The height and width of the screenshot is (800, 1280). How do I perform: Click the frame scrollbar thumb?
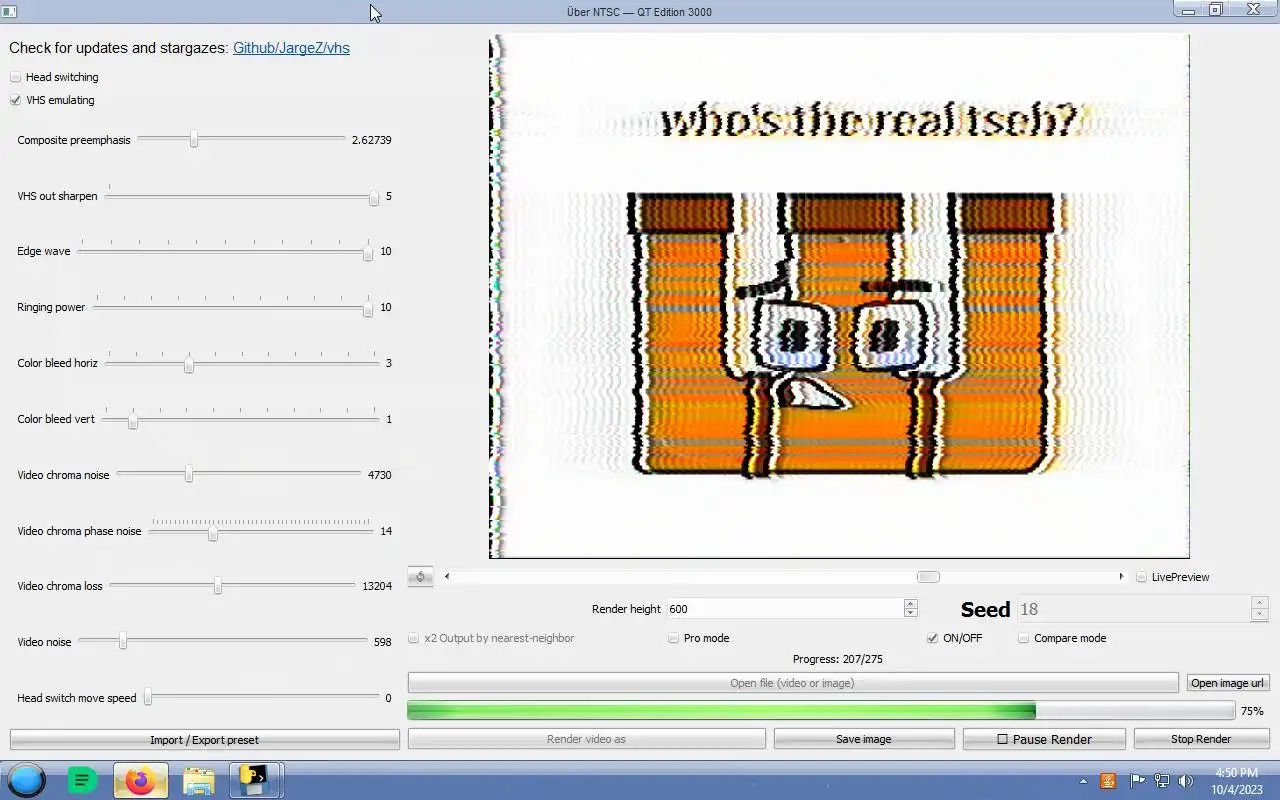[x=928, y=577]
